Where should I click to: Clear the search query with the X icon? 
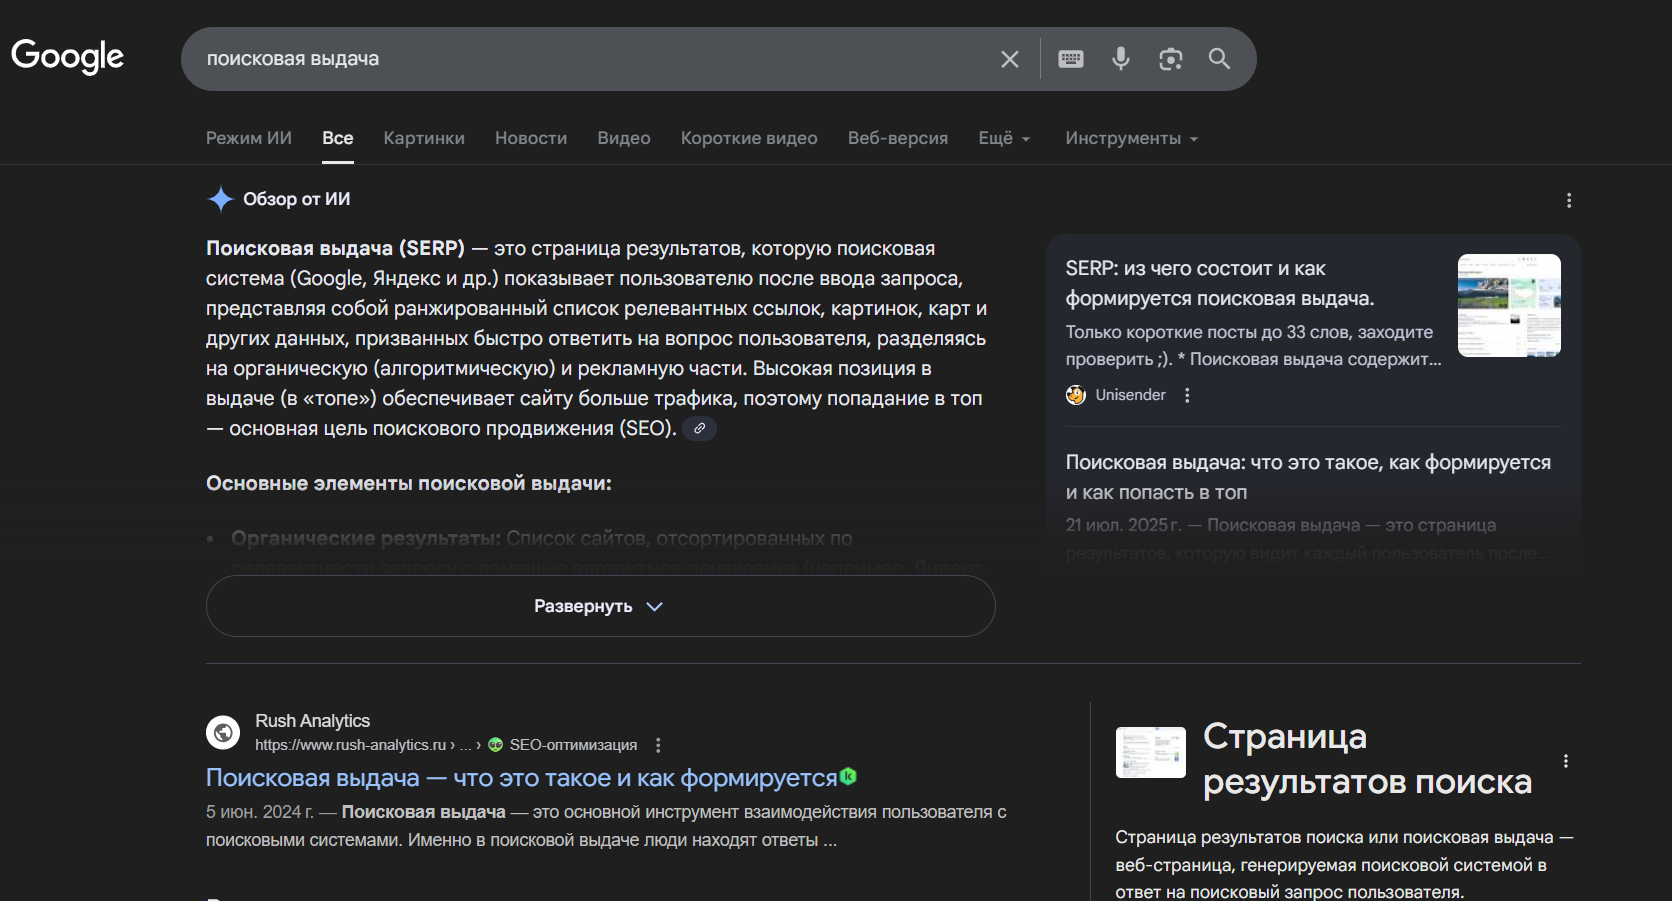[1009, 58]
